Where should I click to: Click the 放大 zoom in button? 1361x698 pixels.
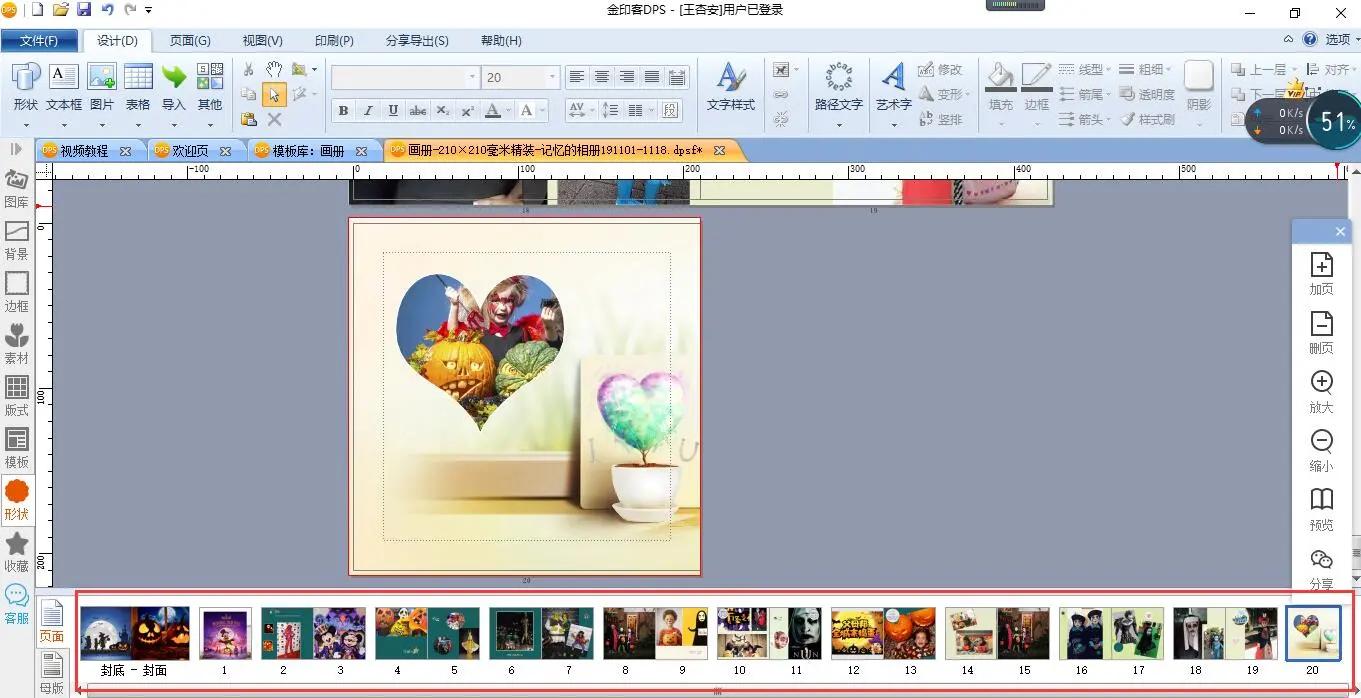coord(1321,391)
